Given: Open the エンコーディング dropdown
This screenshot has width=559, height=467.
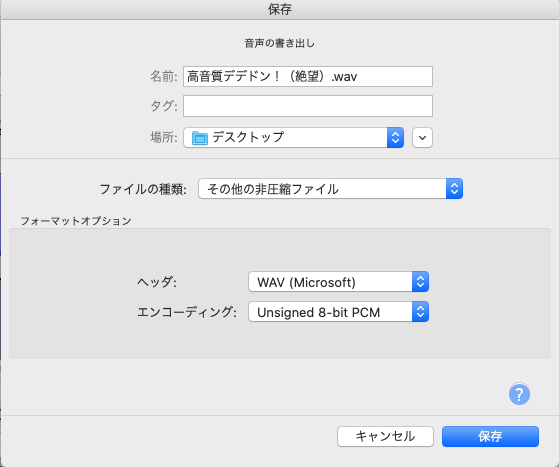Looking at the screenshot, I should (338, 312).
